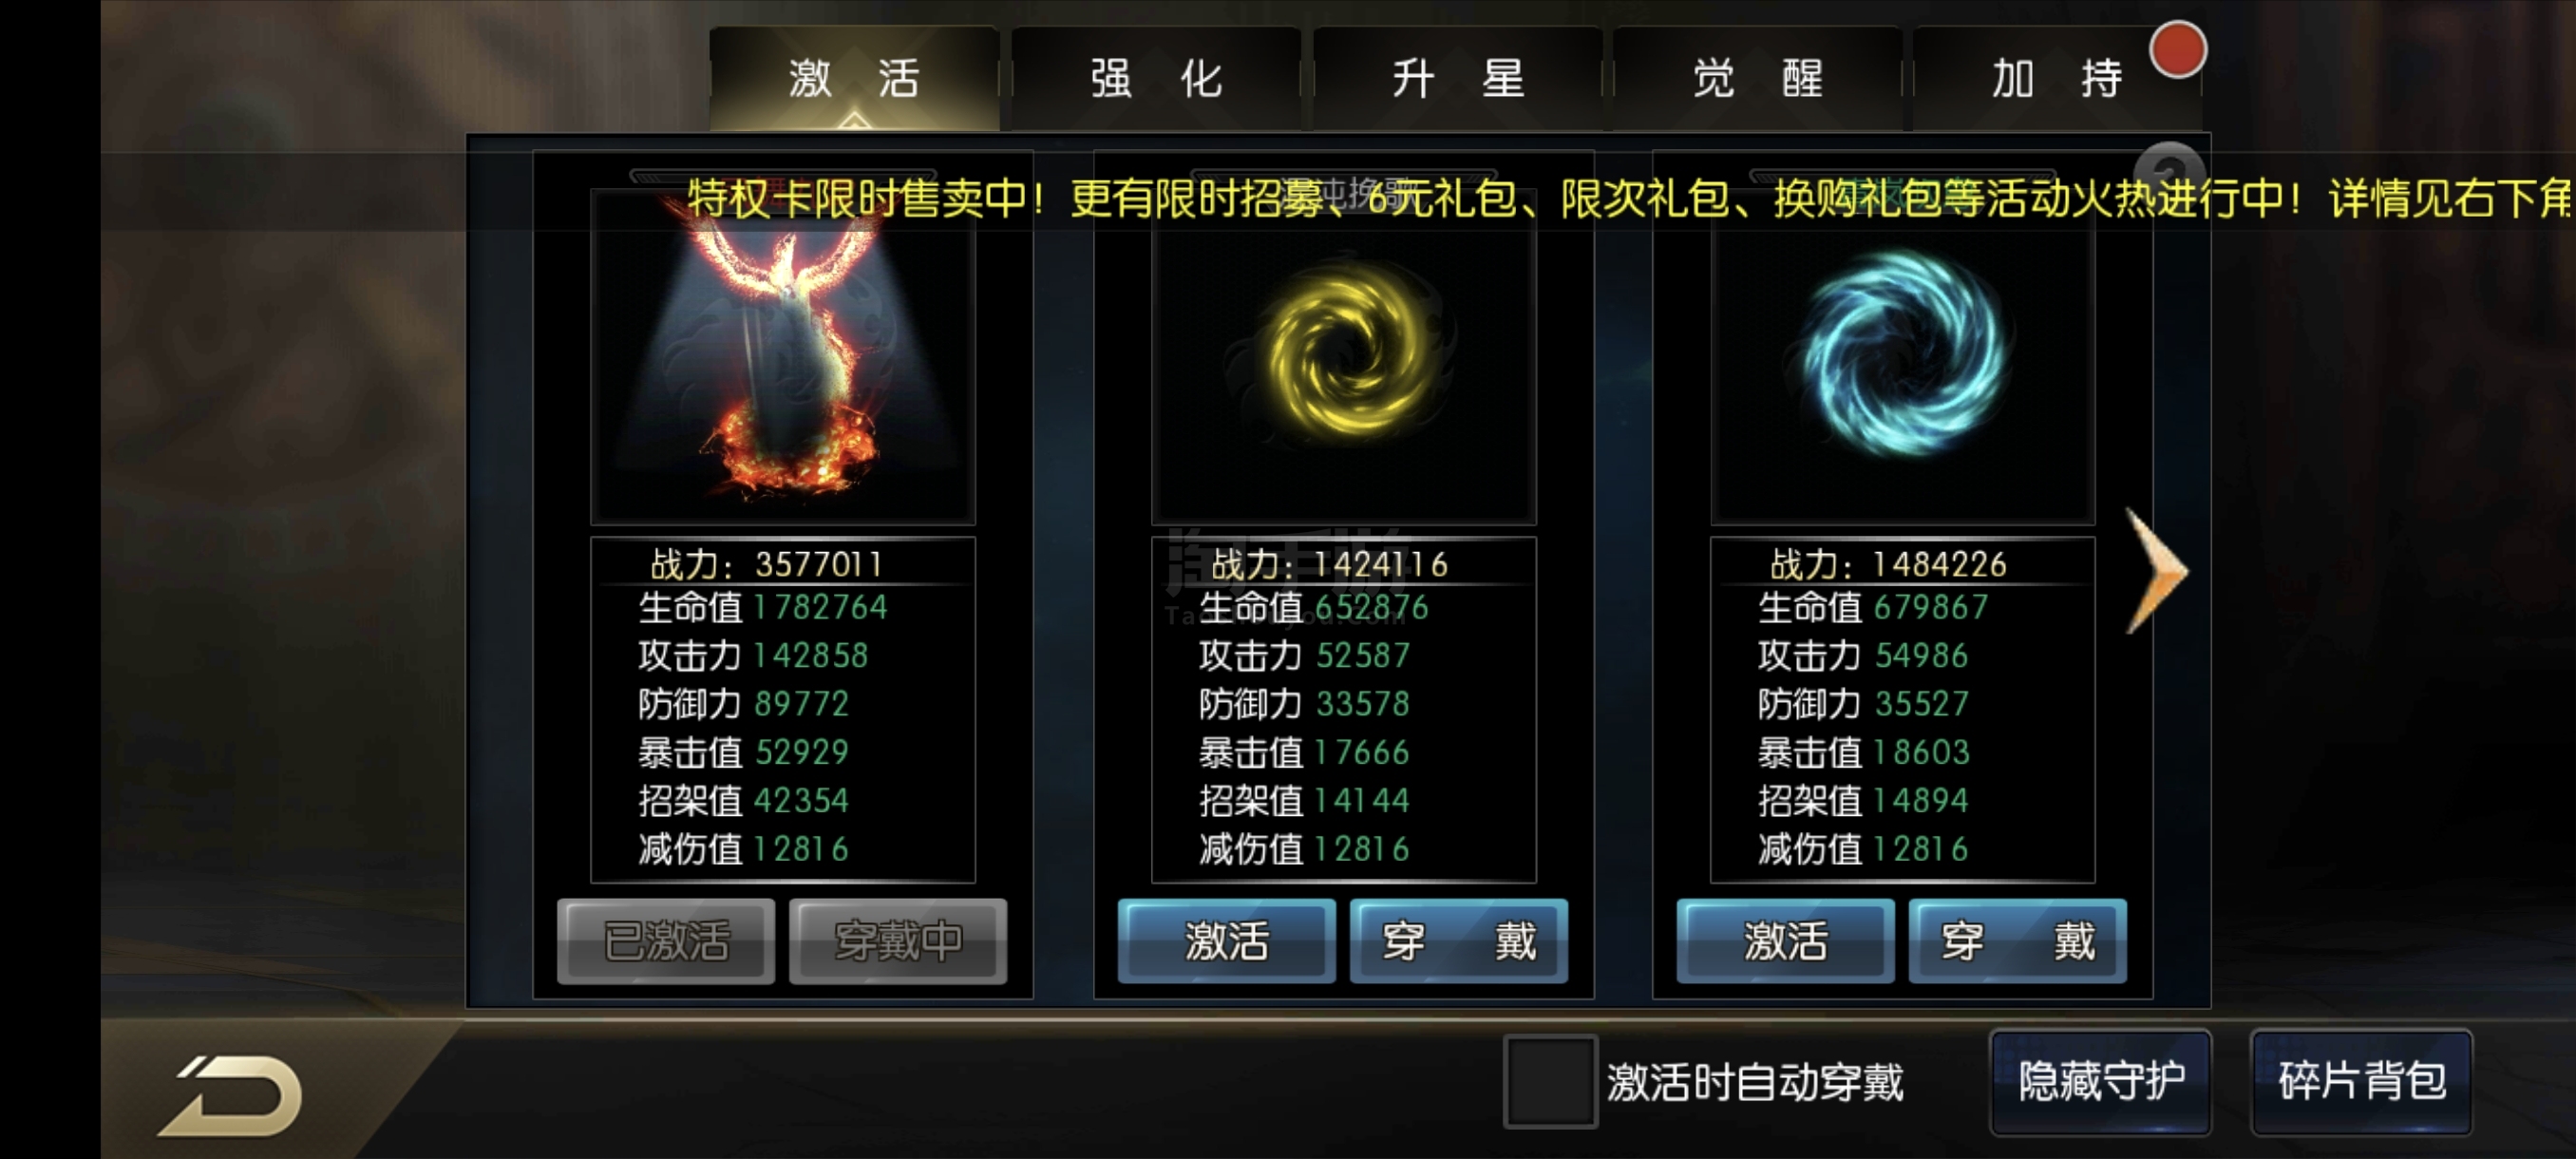The width and height of the screenshot is (2576, 1159).
Task: Enable 激活时自动穿戴 checkbox
Action: point(1550,1082)
